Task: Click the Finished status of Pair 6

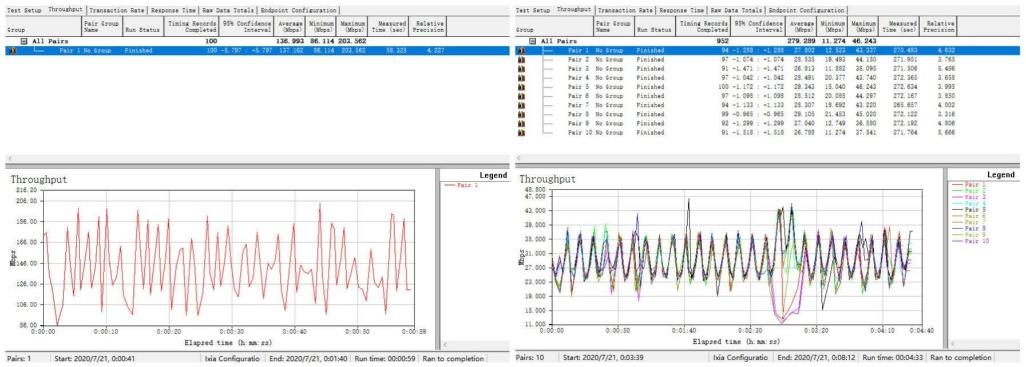Action: [x=649, y=96]
